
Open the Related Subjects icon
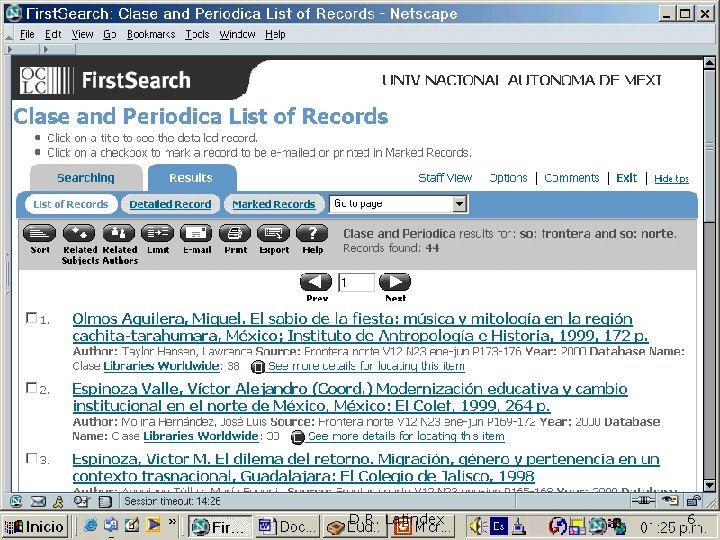(x=79, y=233)
